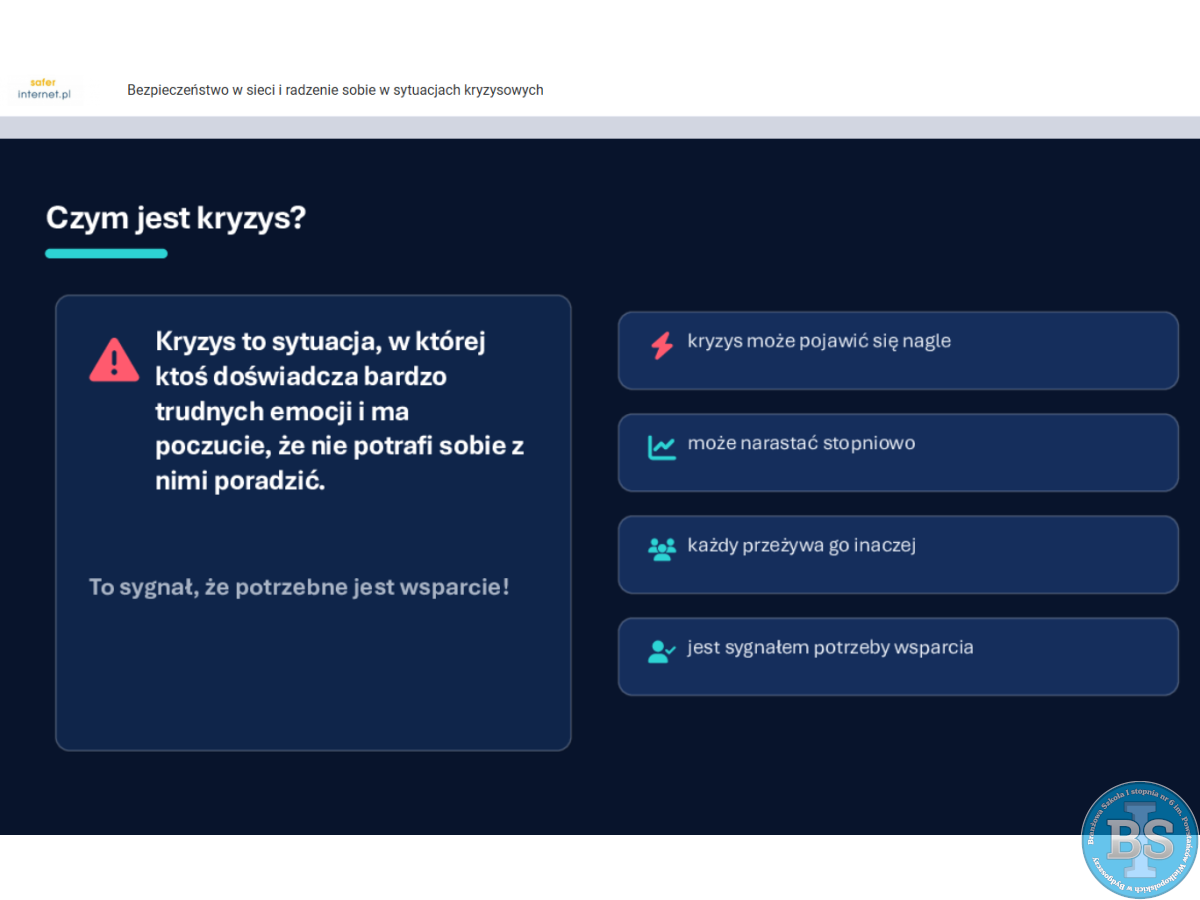Click the red warning triangle icon
The image size is (1200, 900).
114,359
